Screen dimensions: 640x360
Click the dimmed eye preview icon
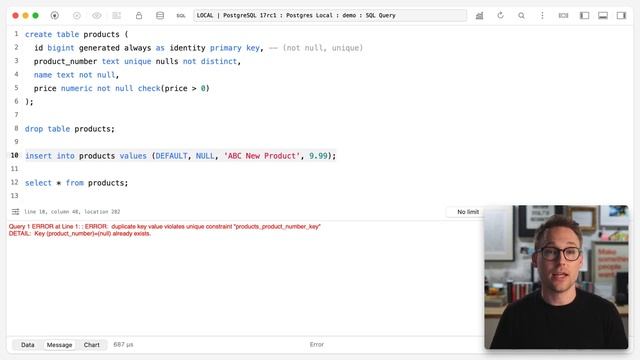97,16
